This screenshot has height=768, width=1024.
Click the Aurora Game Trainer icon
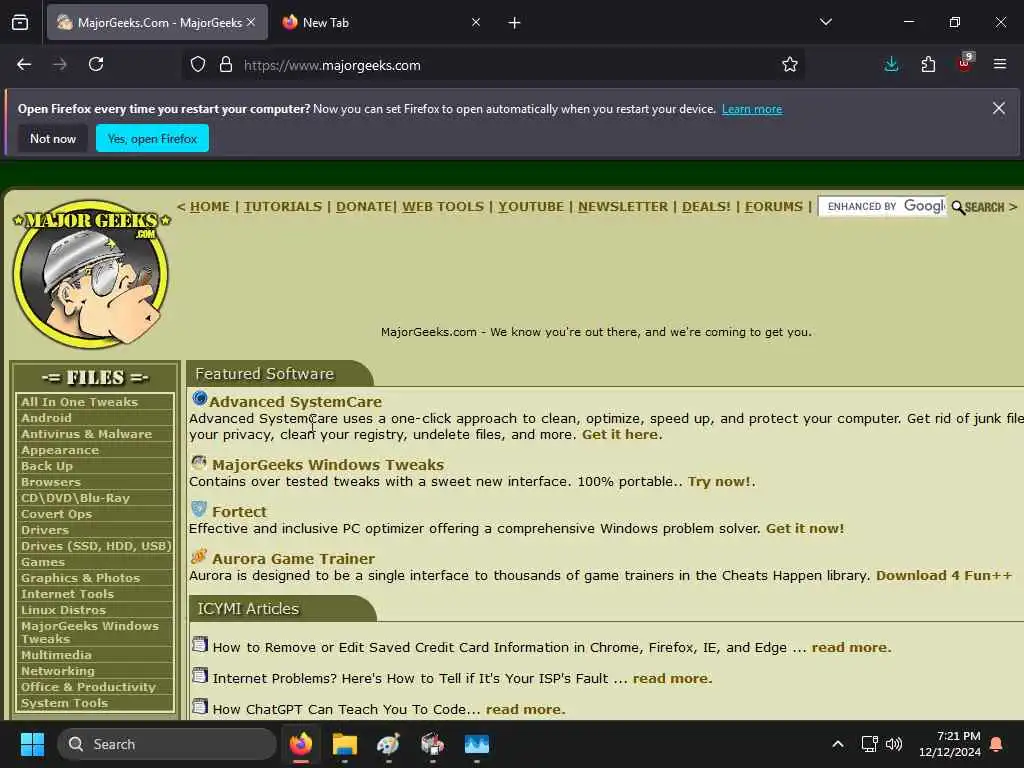[199, 556]
